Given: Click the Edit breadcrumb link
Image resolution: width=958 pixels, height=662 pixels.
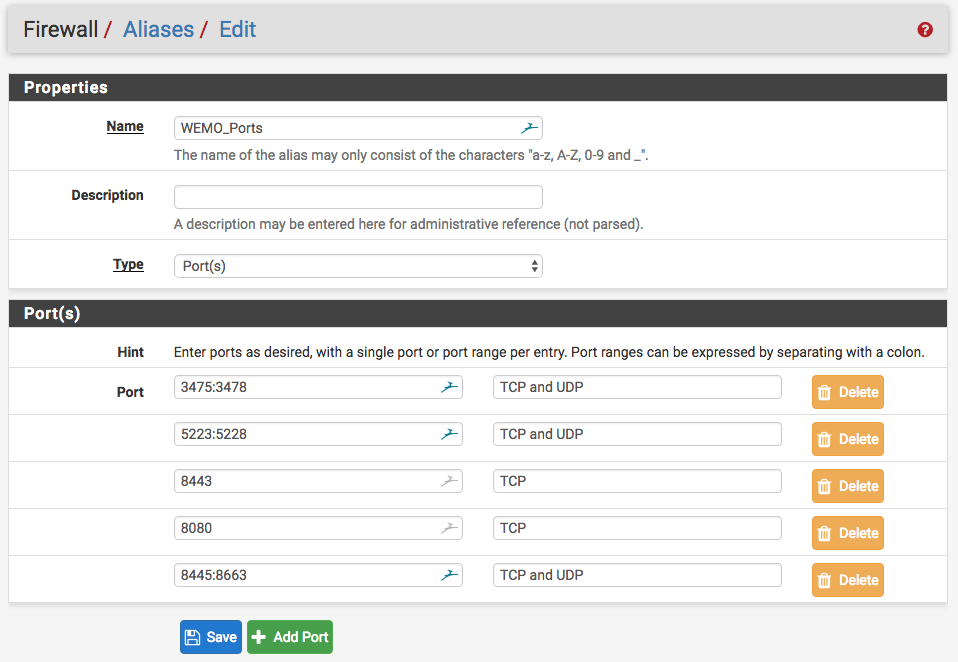Looking at the screenshot, I should click(238, 30).
